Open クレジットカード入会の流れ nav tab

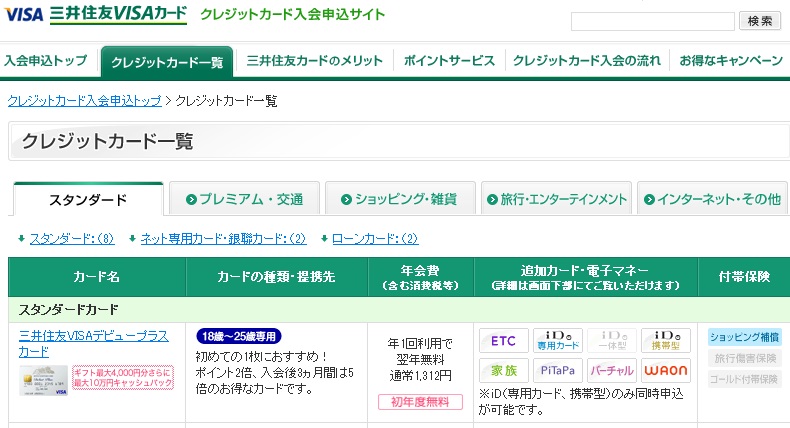(x=586, y=61)
